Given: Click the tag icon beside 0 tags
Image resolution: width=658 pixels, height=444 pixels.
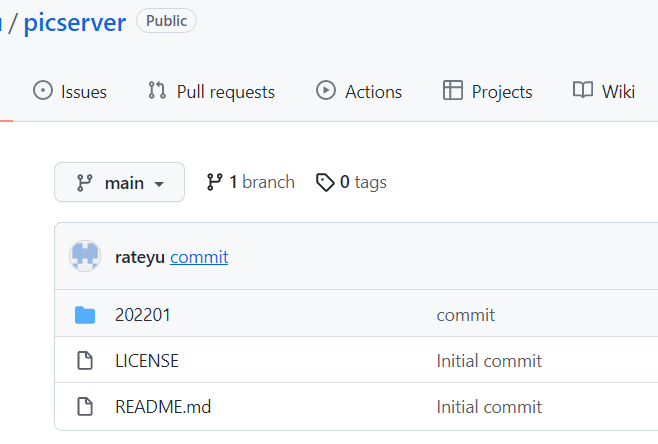Looking at the screenshot, I should tap(325, 183).
